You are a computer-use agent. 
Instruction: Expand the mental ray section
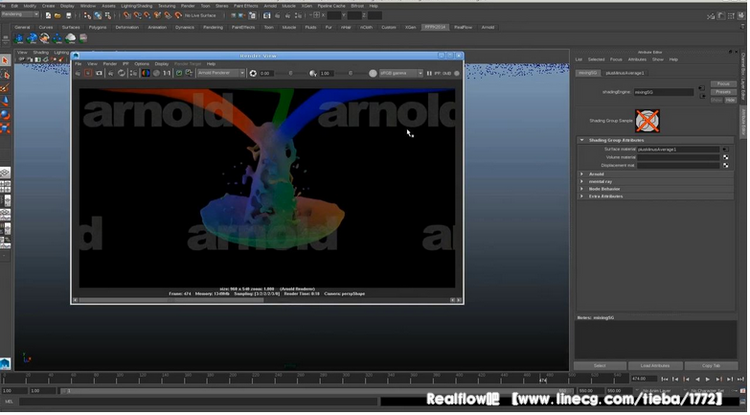click(582, 182)
